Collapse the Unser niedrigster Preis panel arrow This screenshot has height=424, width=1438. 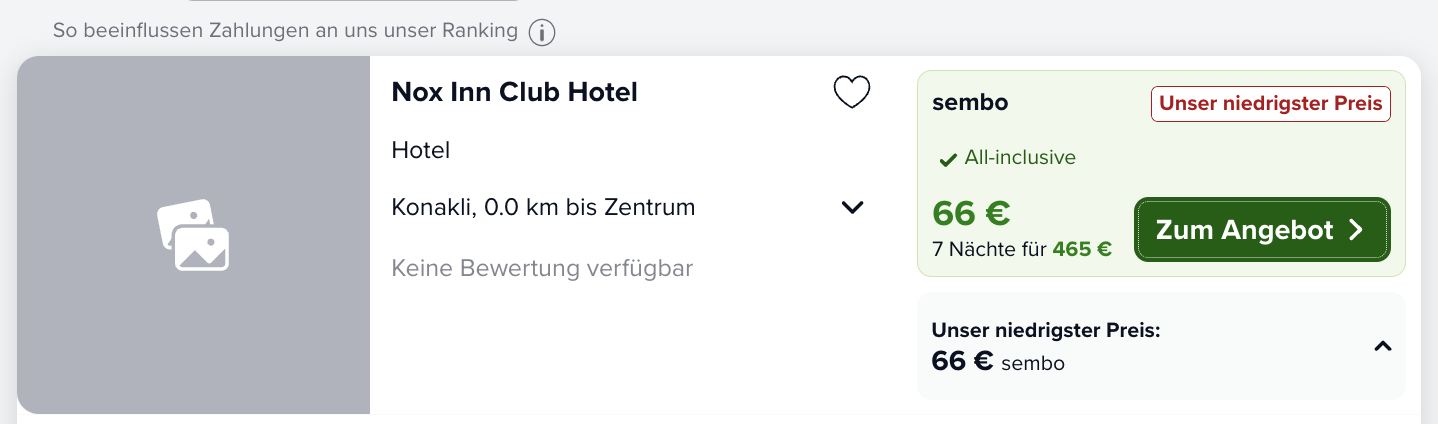coord(1383,346)
